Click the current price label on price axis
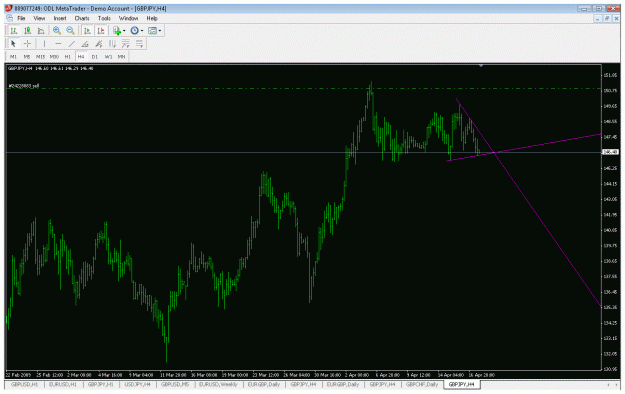 coord(610,152)
